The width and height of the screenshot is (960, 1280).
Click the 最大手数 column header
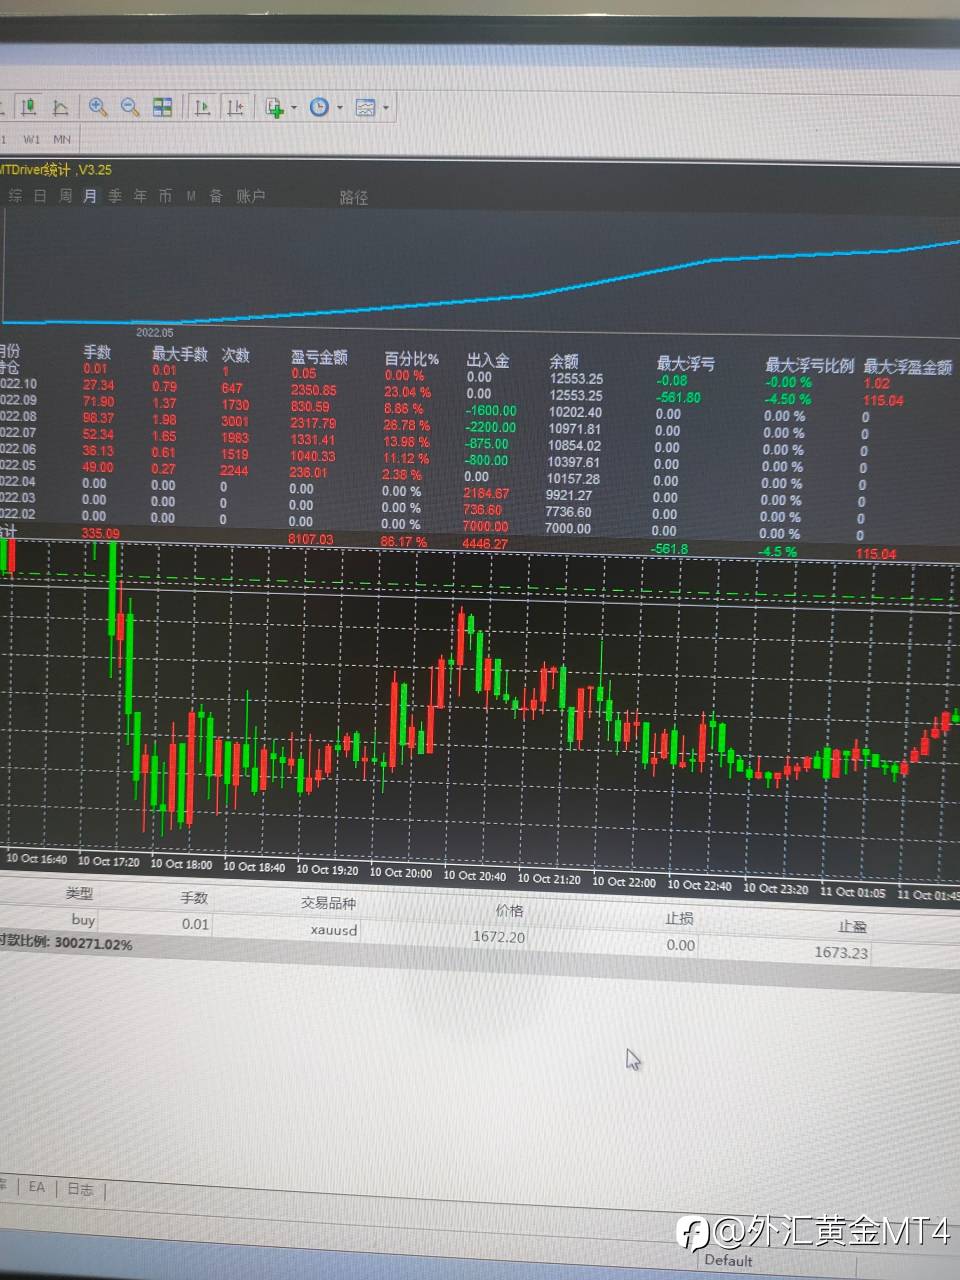[180, 354]
